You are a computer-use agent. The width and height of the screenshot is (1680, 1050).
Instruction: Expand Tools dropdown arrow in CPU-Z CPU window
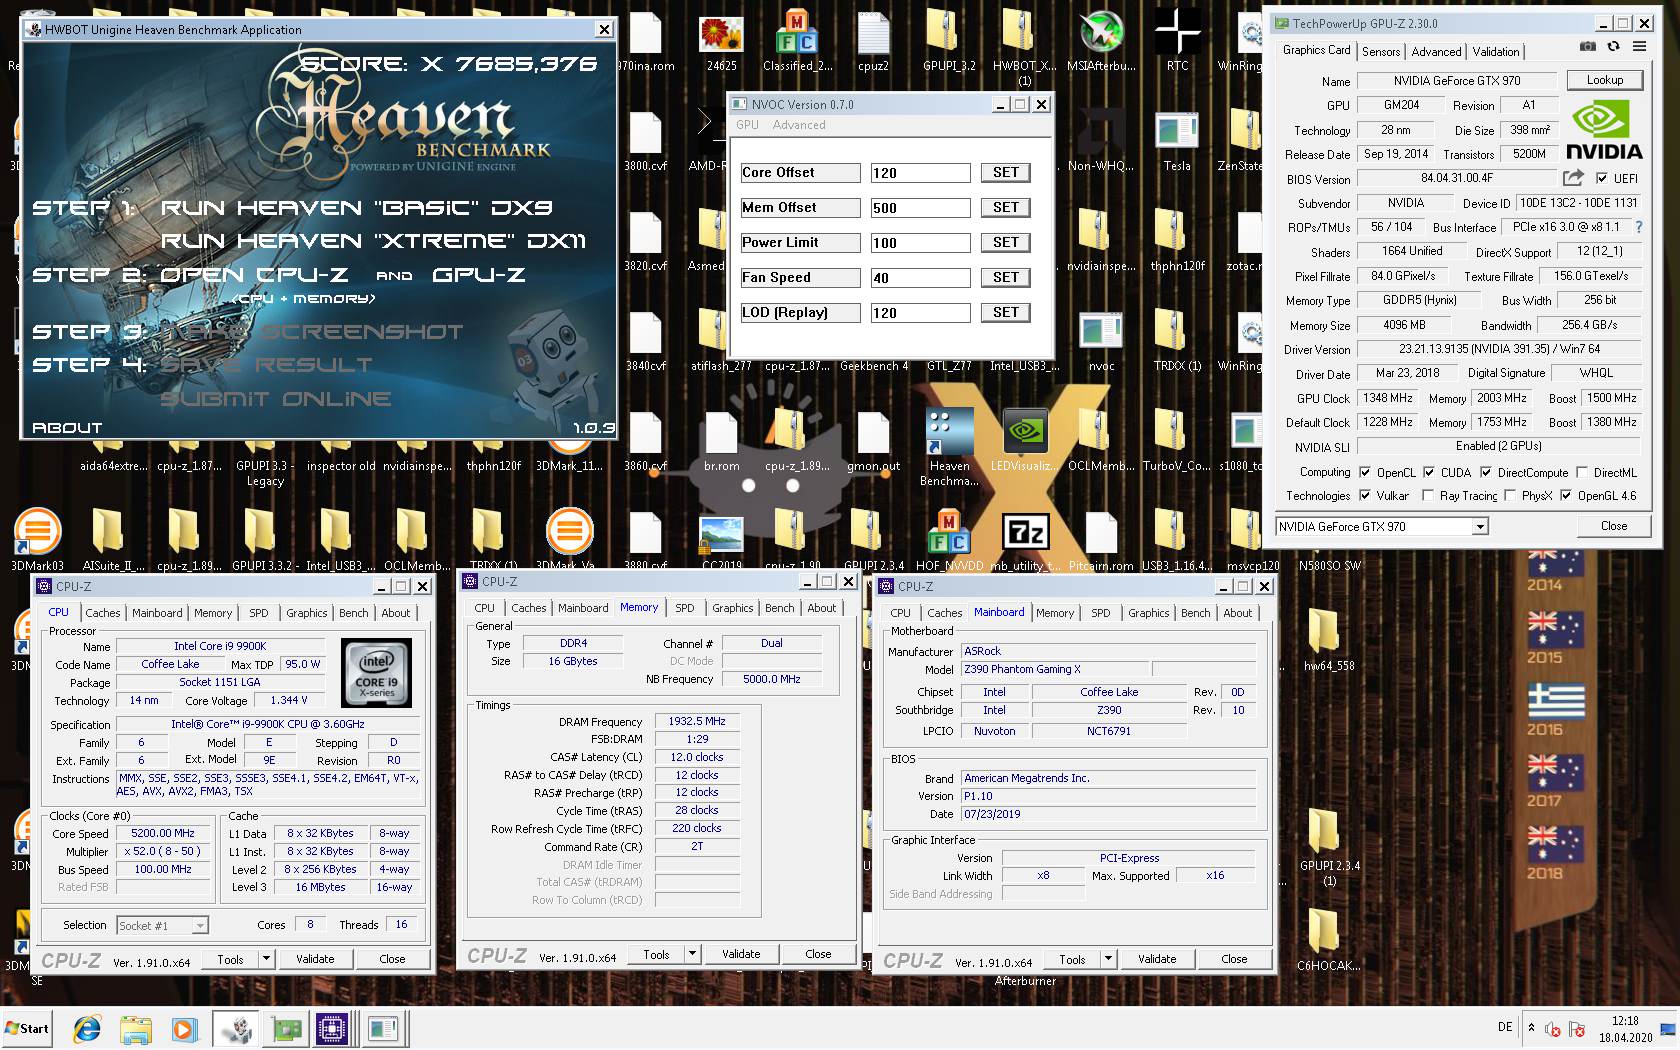click(x=266, y=959)
